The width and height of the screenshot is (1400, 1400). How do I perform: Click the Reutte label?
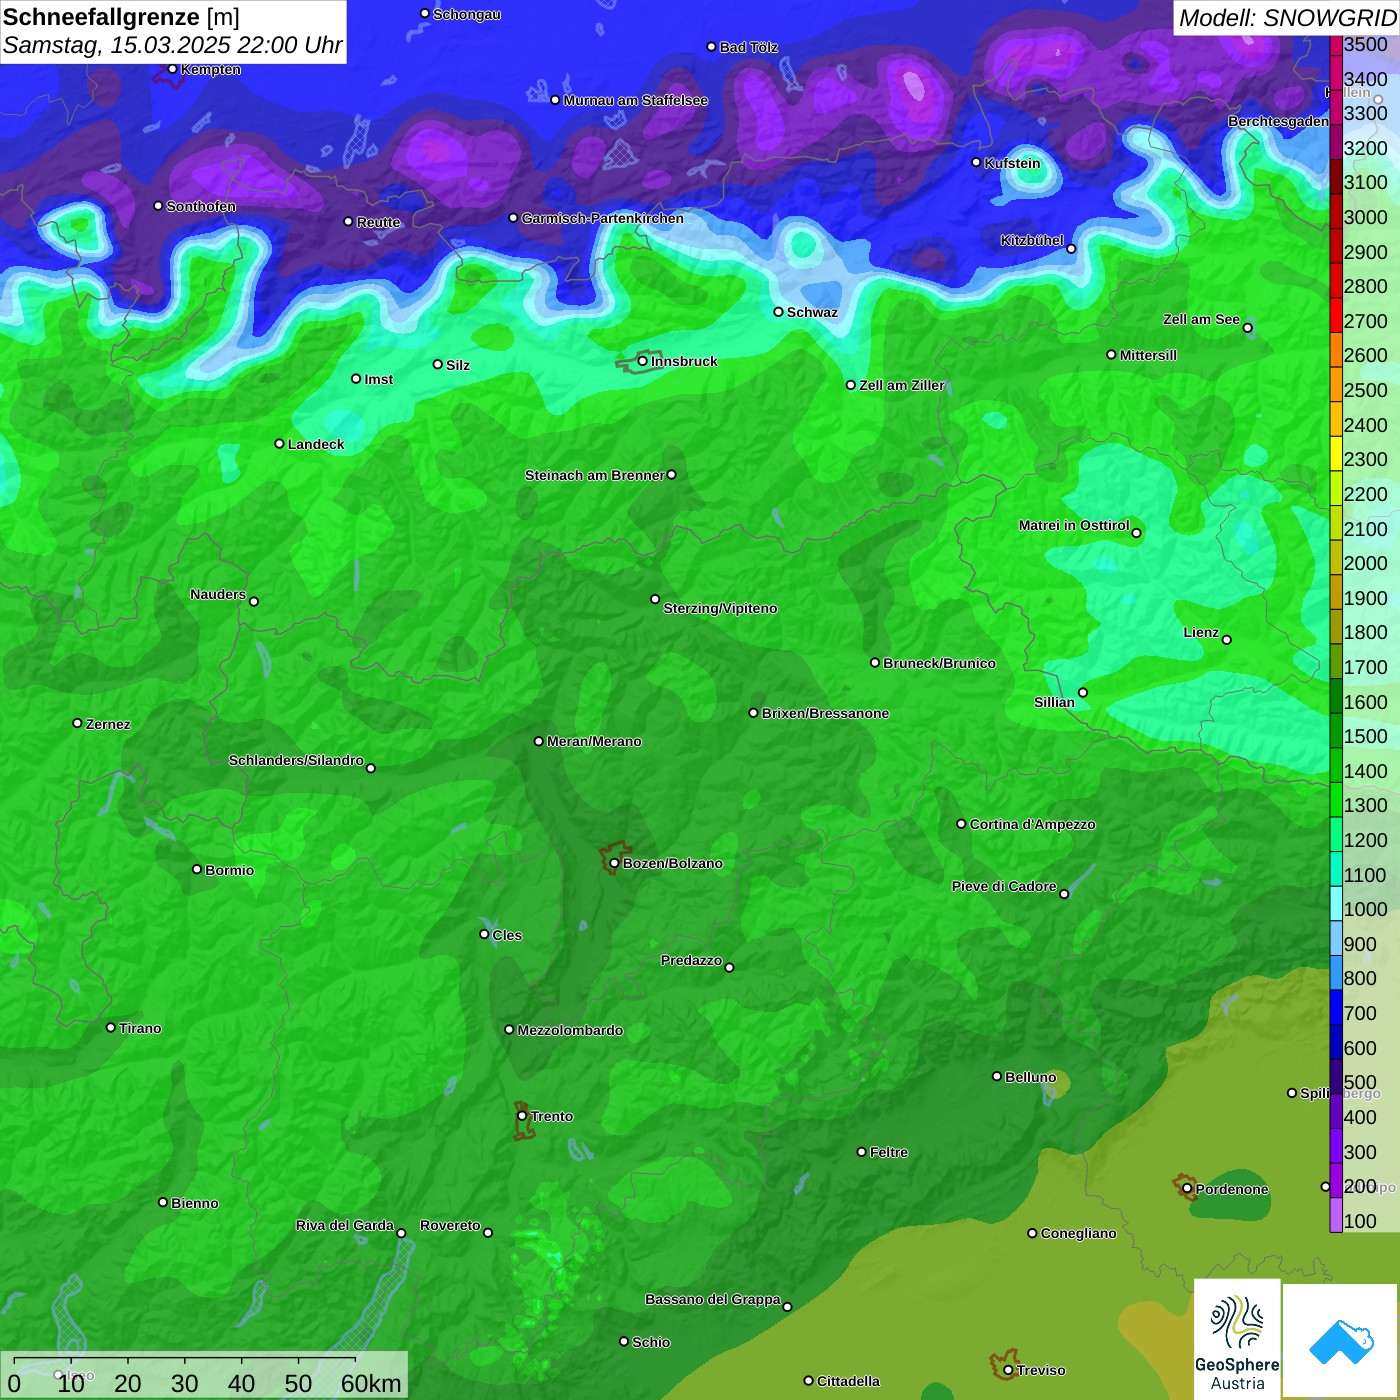pos(378,222)
